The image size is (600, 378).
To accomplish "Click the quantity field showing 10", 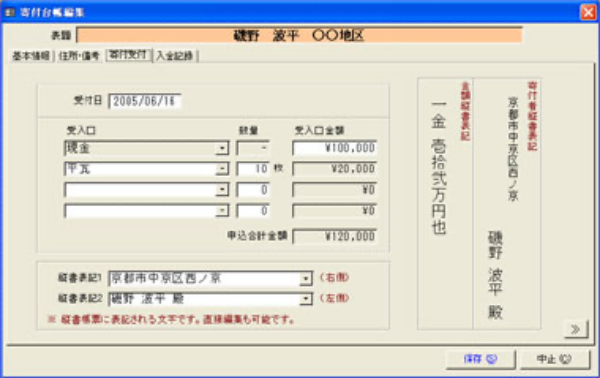I will click(x=253, y=169).
